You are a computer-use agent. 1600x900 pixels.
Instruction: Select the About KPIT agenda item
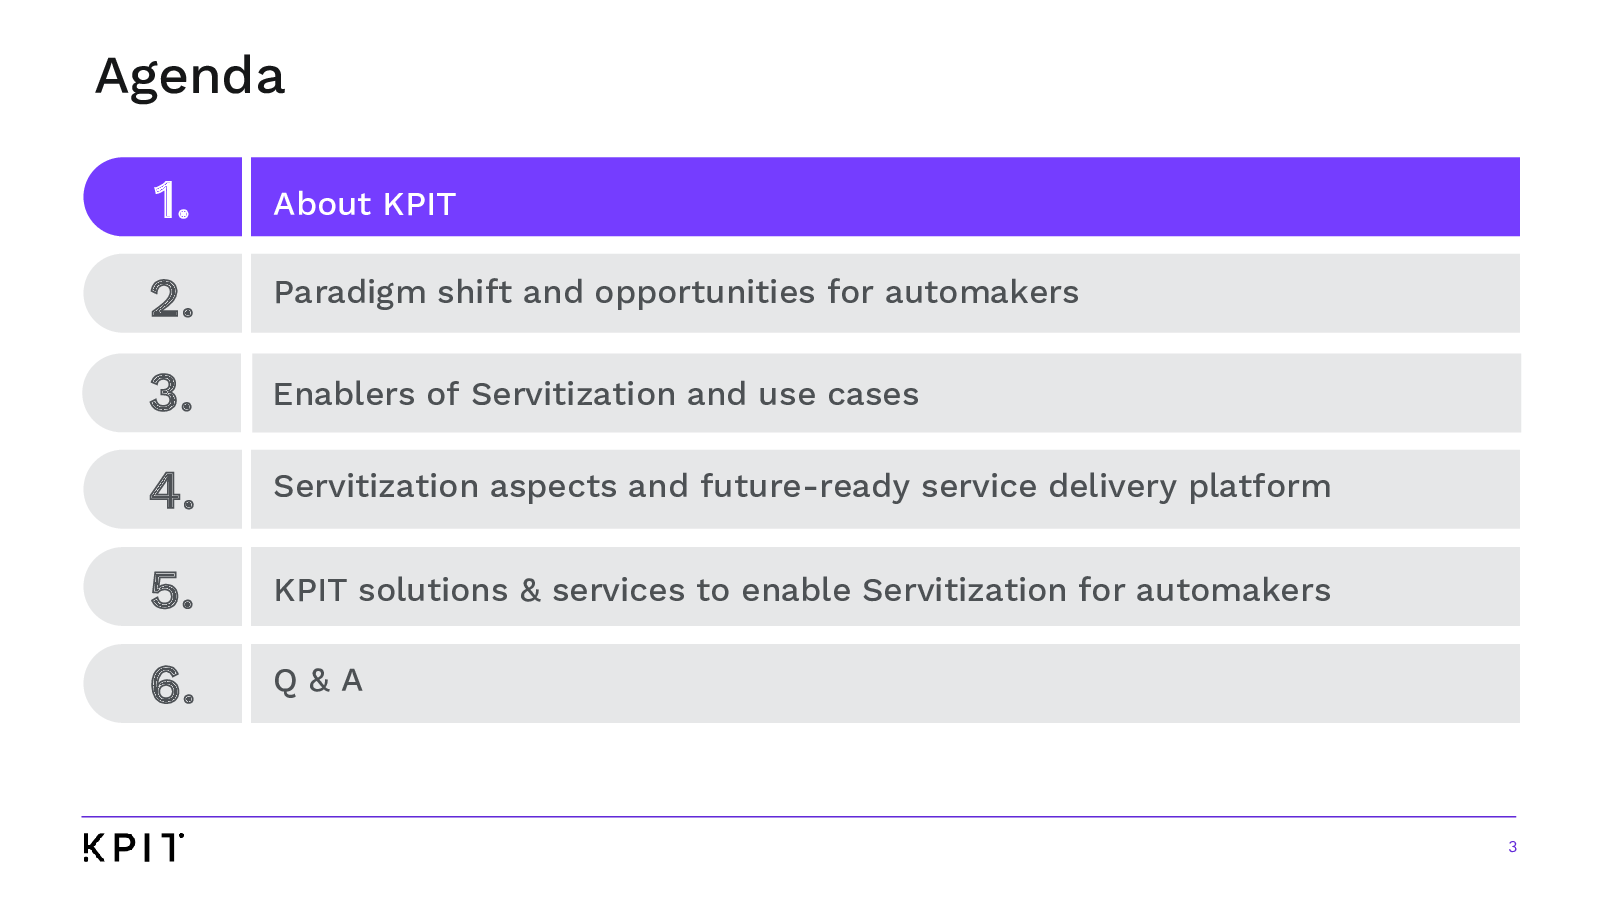885,197
